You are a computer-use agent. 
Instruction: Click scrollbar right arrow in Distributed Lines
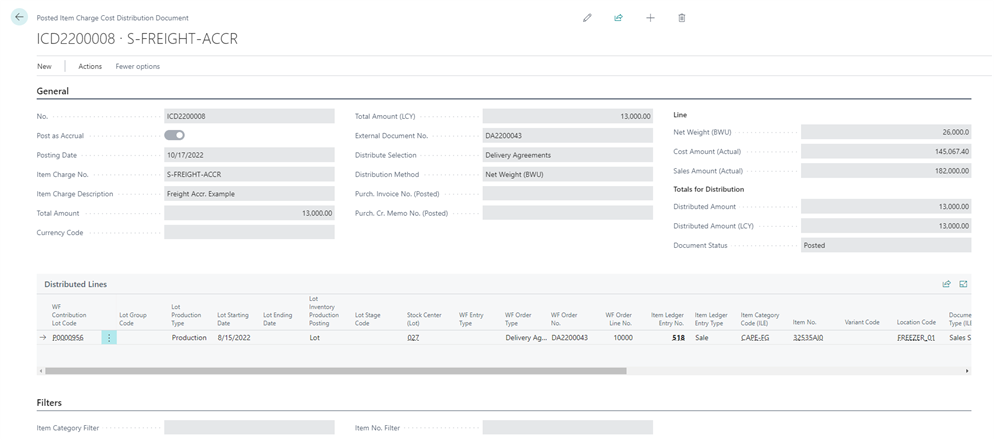pos(966,371)
